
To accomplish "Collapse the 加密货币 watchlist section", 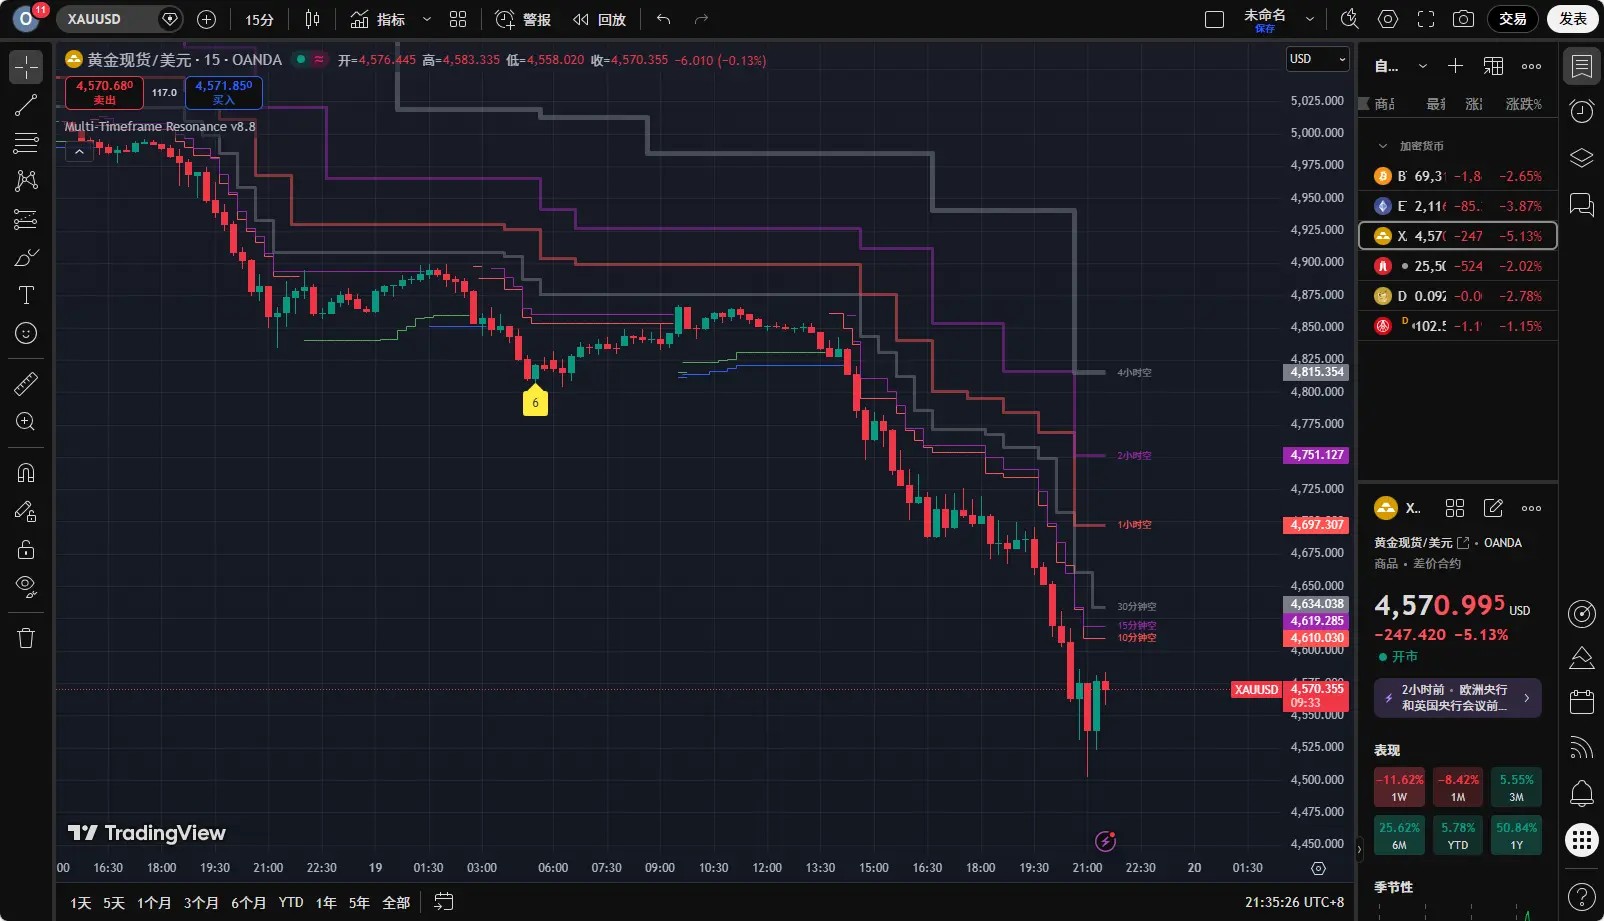I will click(1383, 146).
